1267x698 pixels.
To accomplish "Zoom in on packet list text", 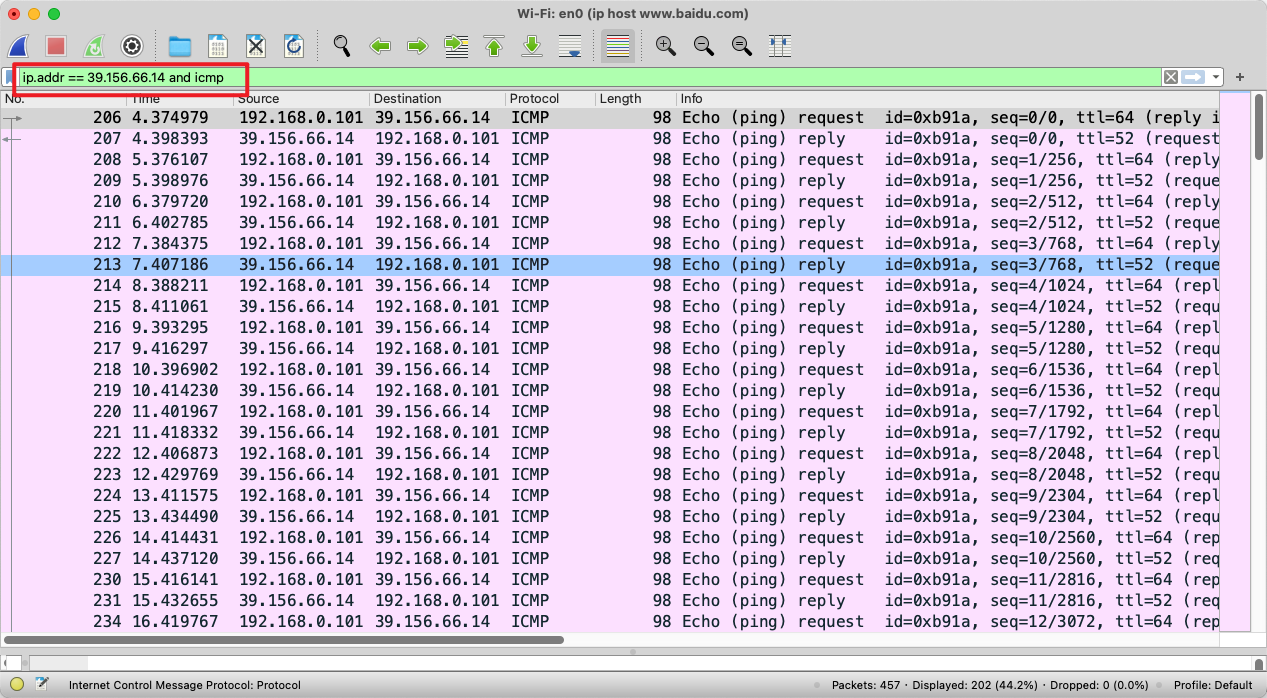I will coord(665,46).
